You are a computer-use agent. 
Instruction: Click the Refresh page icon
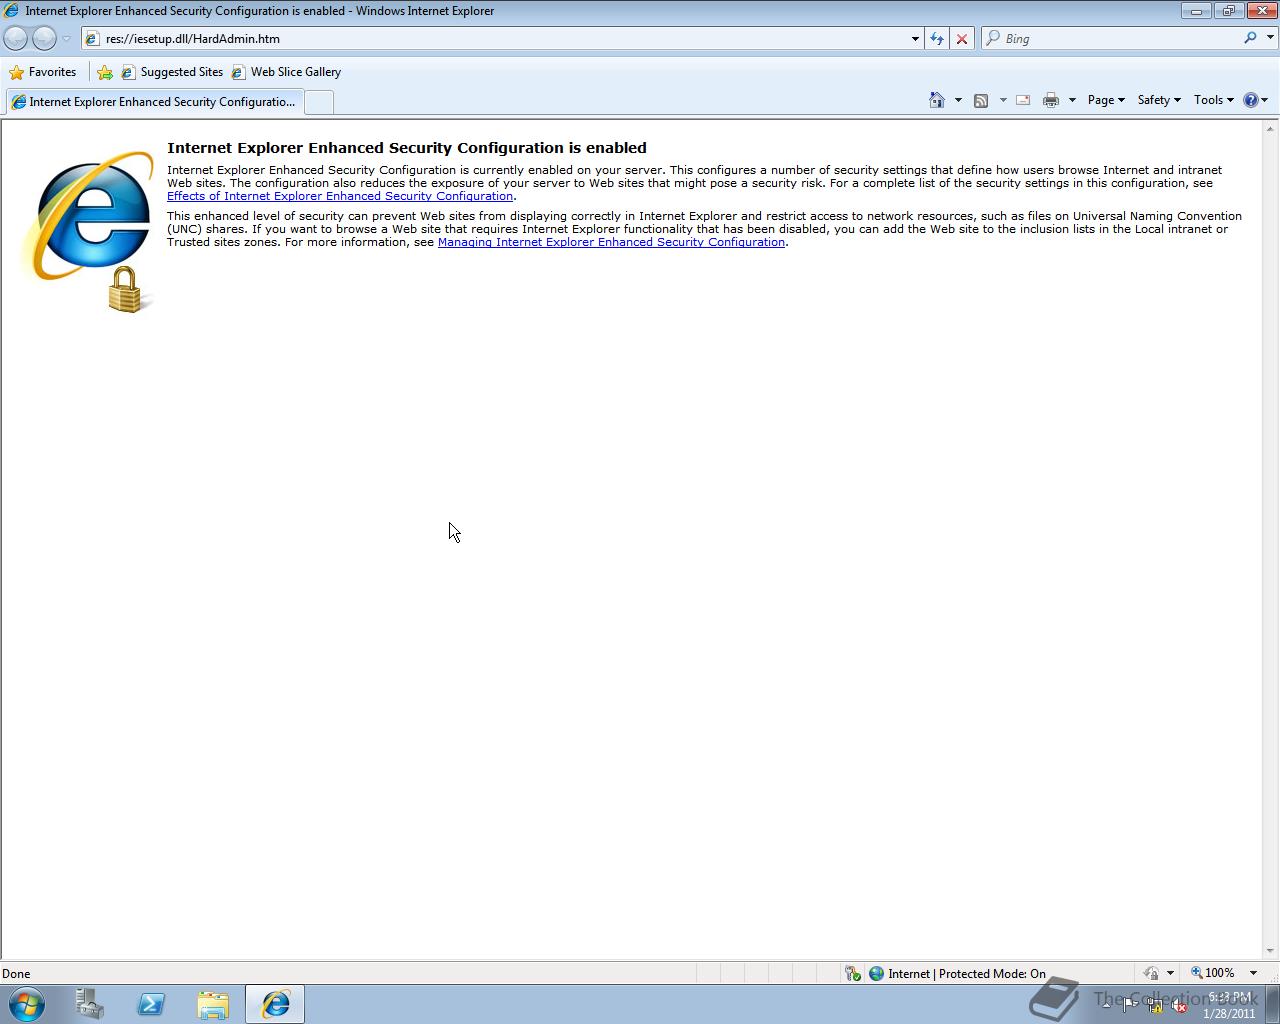click(936, 39)
